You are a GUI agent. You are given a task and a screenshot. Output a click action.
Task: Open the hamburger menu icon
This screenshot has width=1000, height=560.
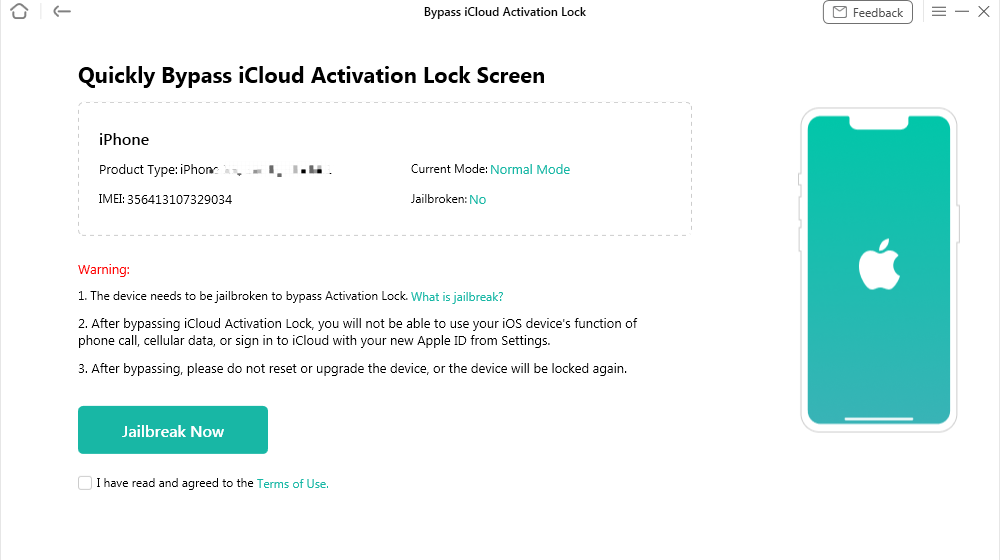point(939,11)
